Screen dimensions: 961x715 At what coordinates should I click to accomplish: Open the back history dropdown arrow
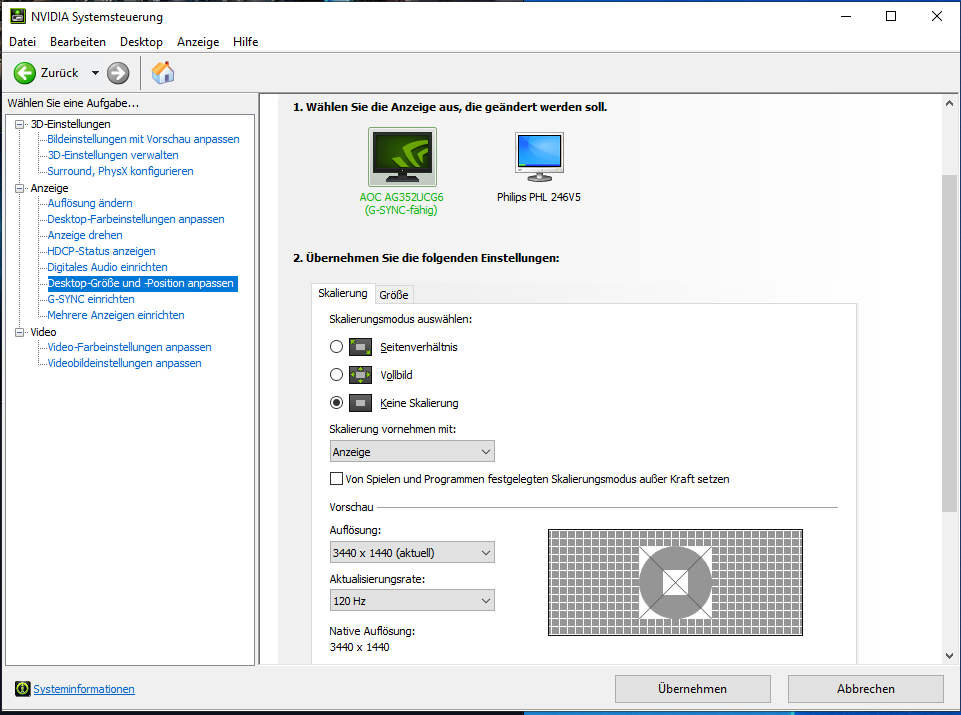(95, 73)
